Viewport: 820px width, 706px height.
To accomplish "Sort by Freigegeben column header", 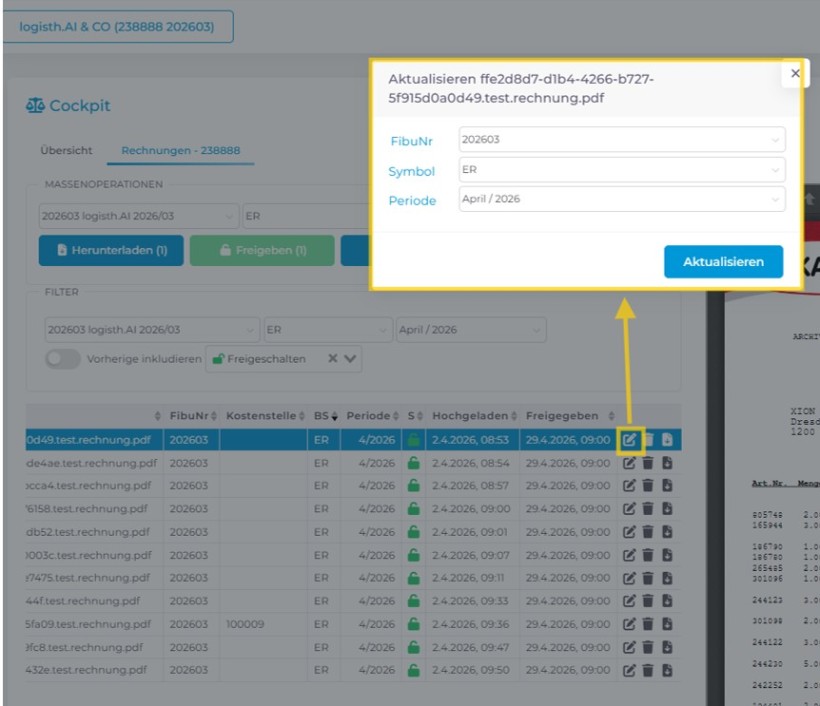I will tap(569, 416).
